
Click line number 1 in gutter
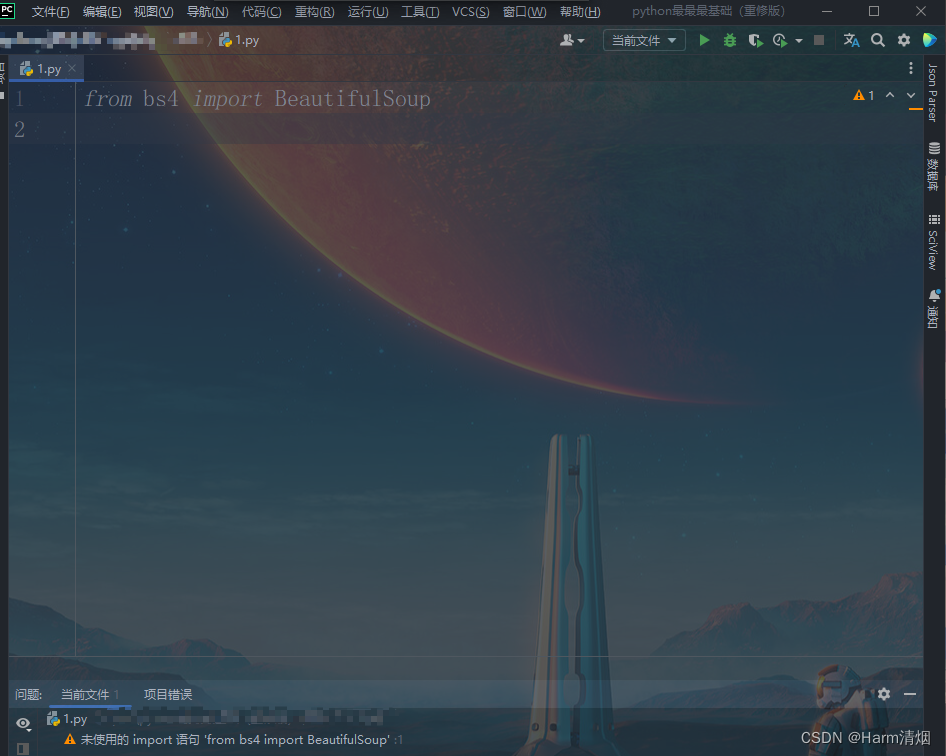coord(19,98)
